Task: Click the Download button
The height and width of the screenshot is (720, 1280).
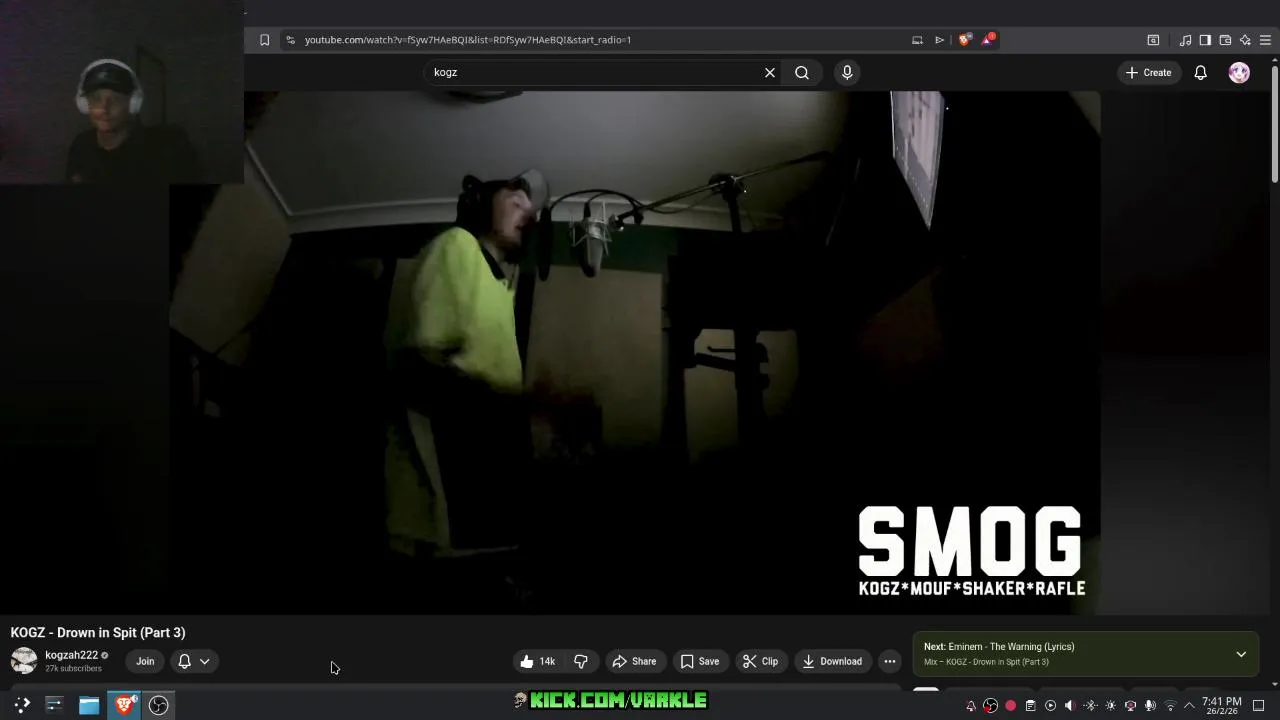Action: point(832,661)
